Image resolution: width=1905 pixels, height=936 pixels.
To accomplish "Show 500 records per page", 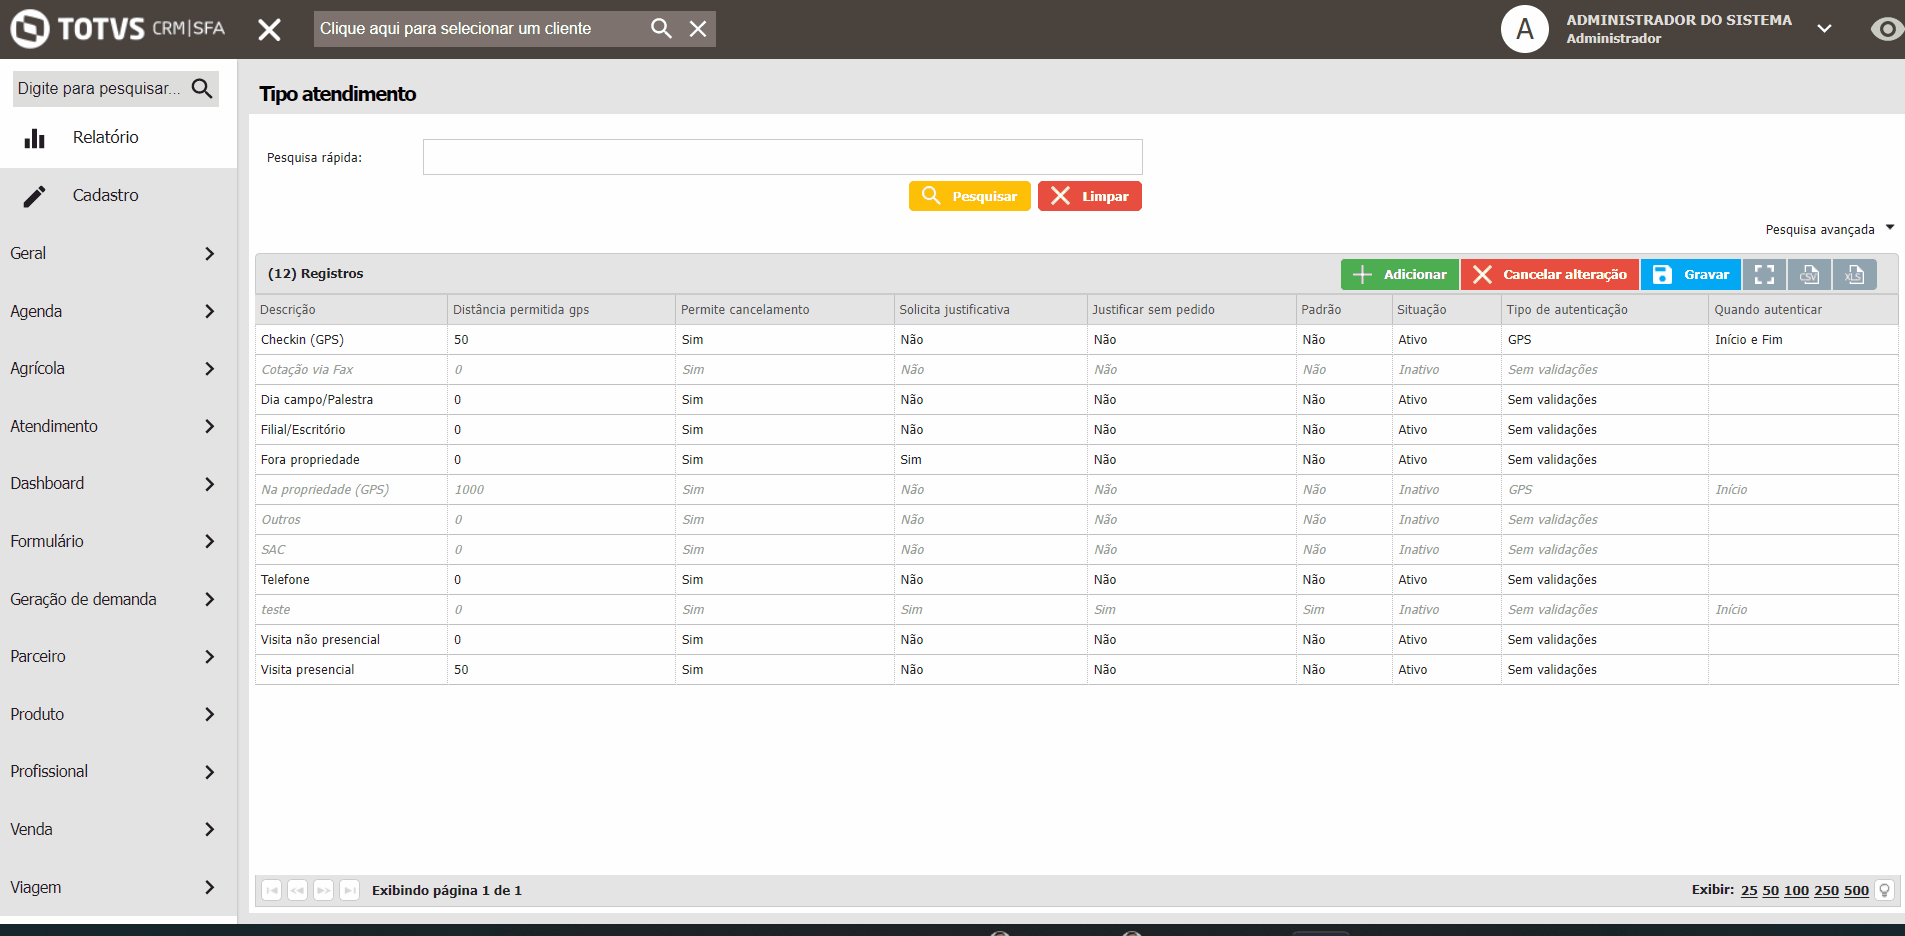I will pyautogui.click(x=1856, y=890).
